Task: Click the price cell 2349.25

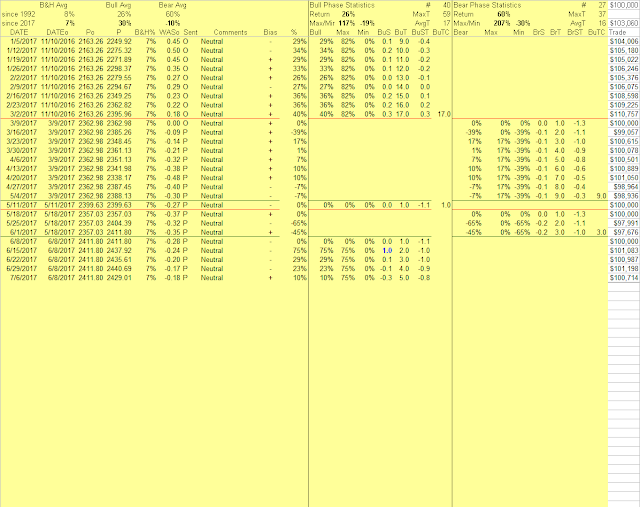Action: coord(119,96)
